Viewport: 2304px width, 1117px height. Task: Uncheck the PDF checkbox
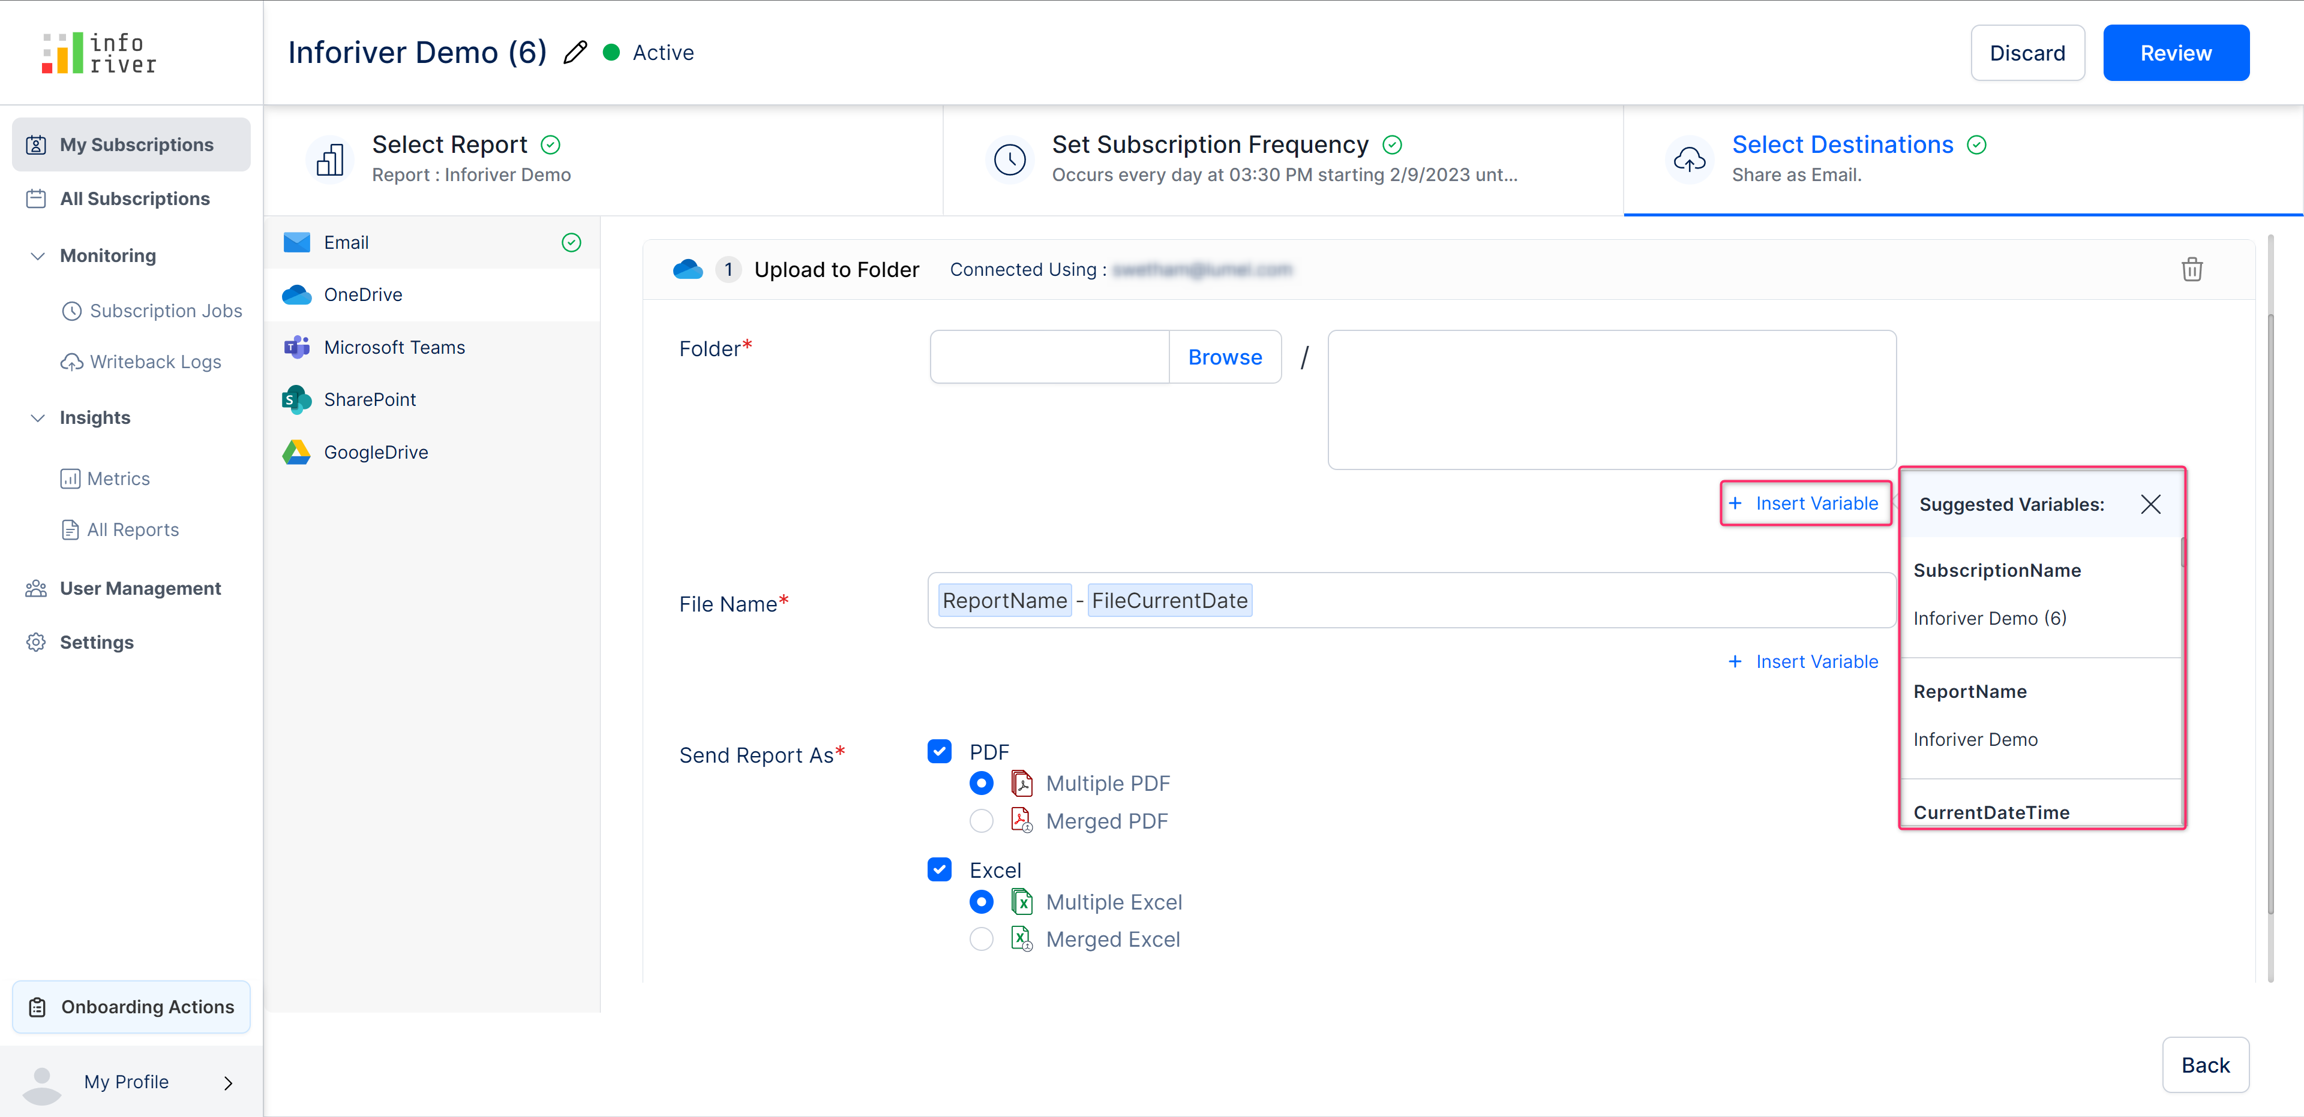(939, 751)
